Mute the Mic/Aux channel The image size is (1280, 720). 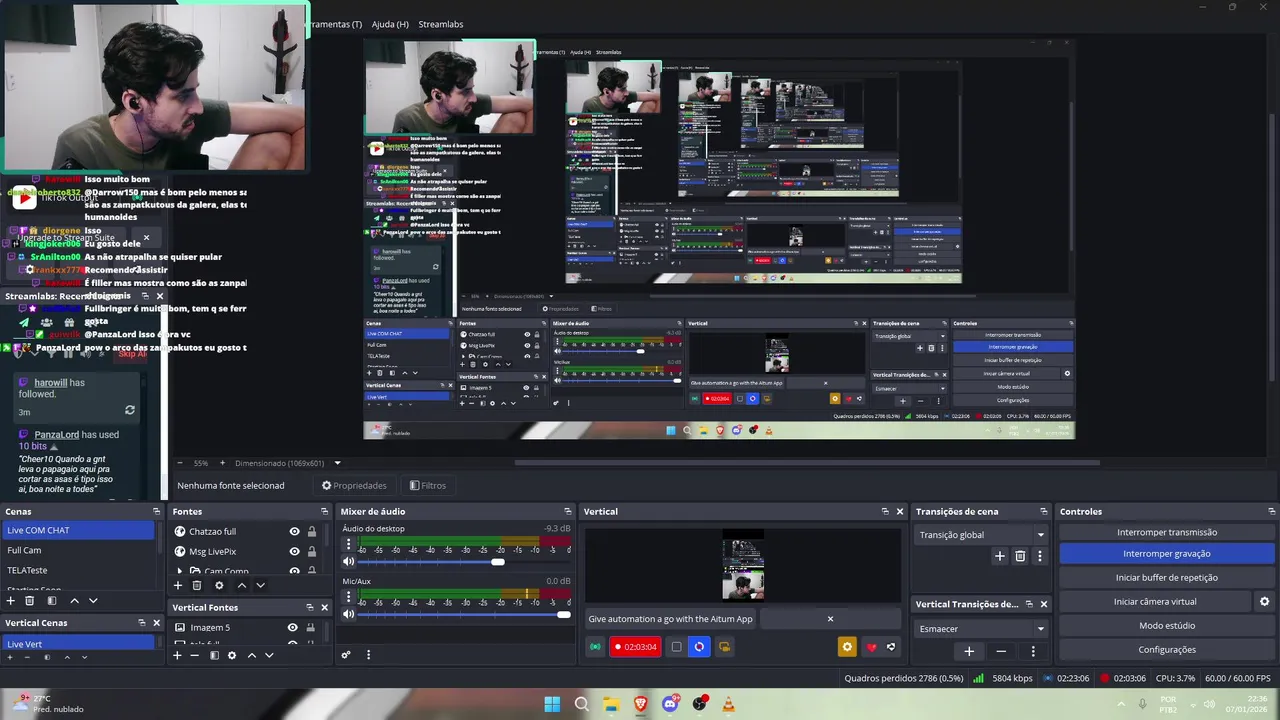click(348, 614)
